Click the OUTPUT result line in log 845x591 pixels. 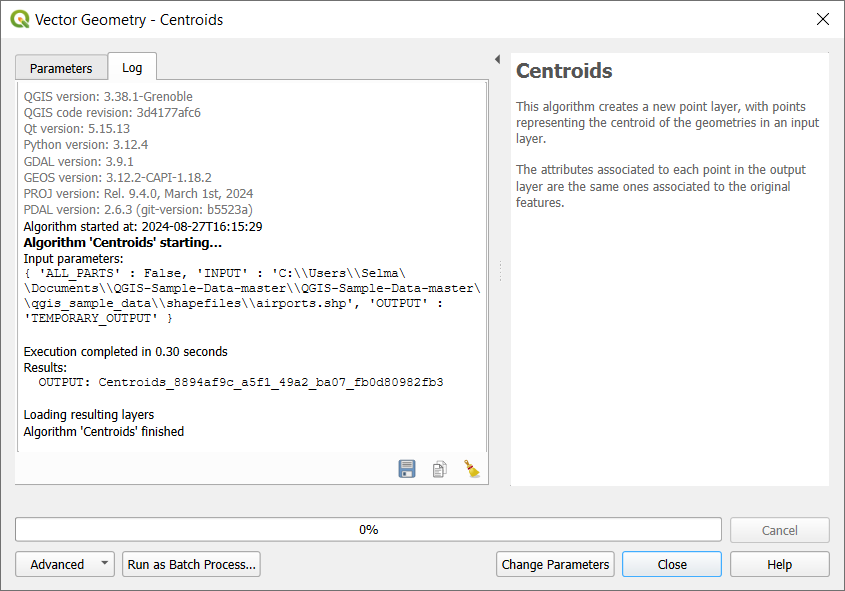pos(240,382)
